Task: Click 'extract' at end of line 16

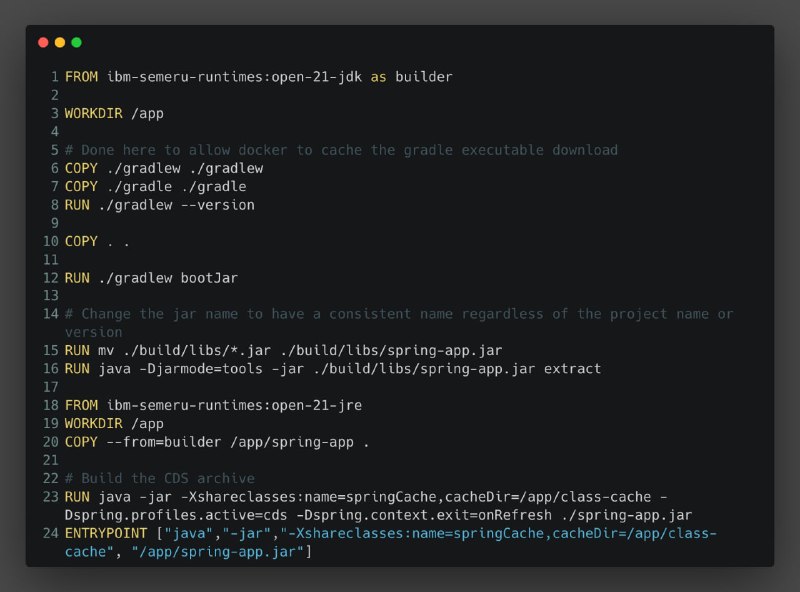Action: [x=572, y=369]
